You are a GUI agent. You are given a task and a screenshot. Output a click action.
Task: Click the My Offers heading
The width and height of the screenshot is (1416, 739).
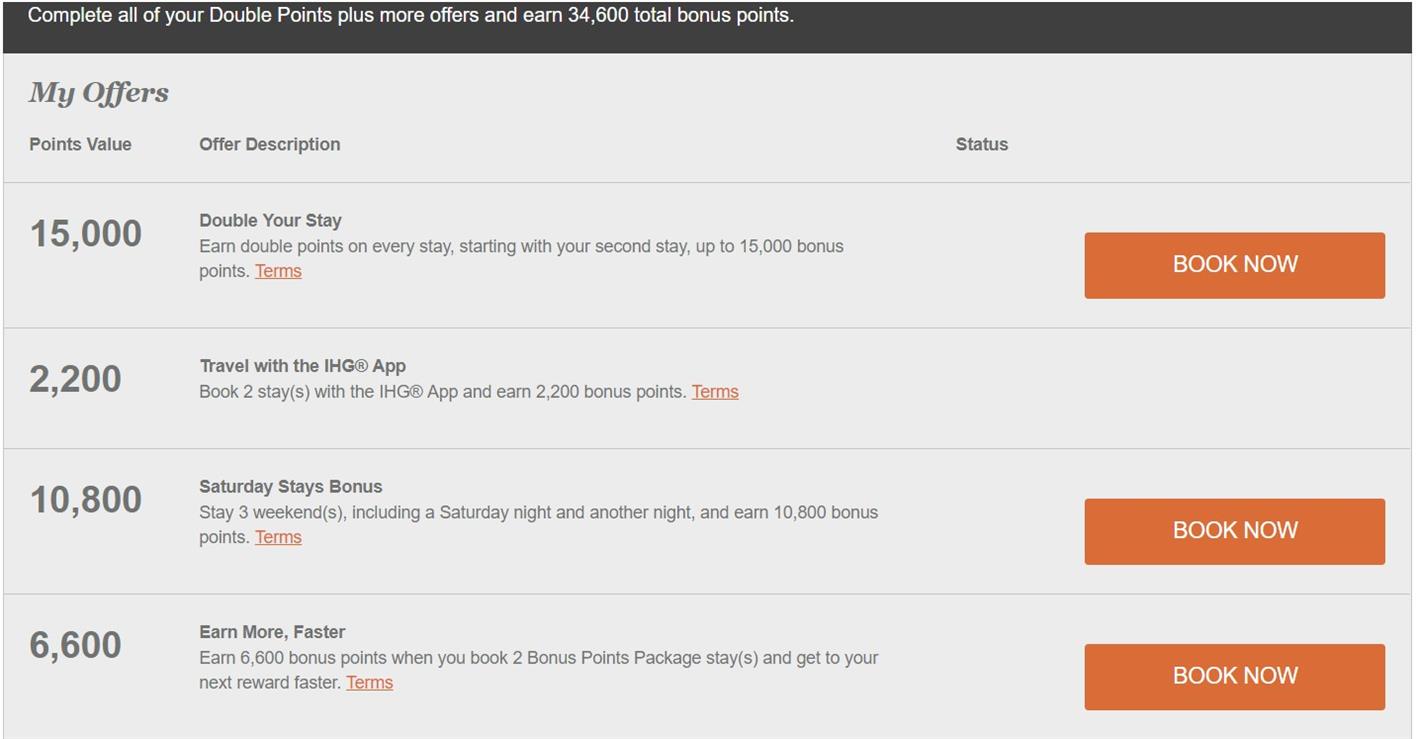tap(99, 93)
